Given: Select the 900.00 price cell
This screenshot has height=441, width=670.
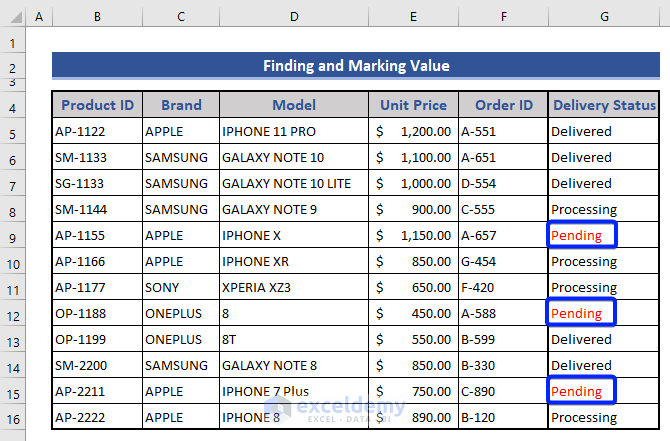Looking at the screenshot, I should (413, 209).
